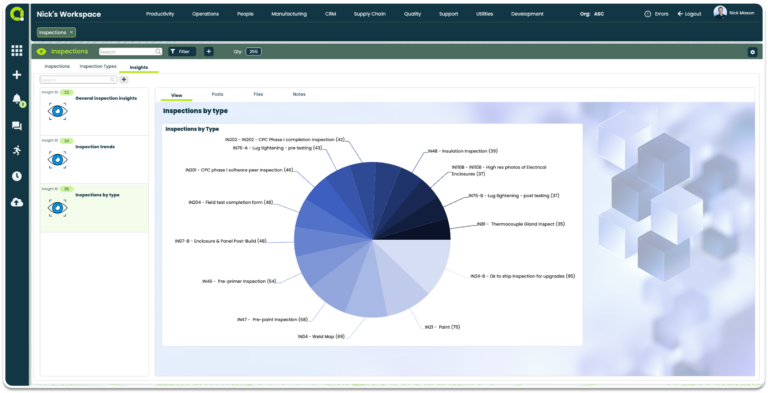The image size is (768, 393).
Task: Open the People menu
Action: pos(245,14)
